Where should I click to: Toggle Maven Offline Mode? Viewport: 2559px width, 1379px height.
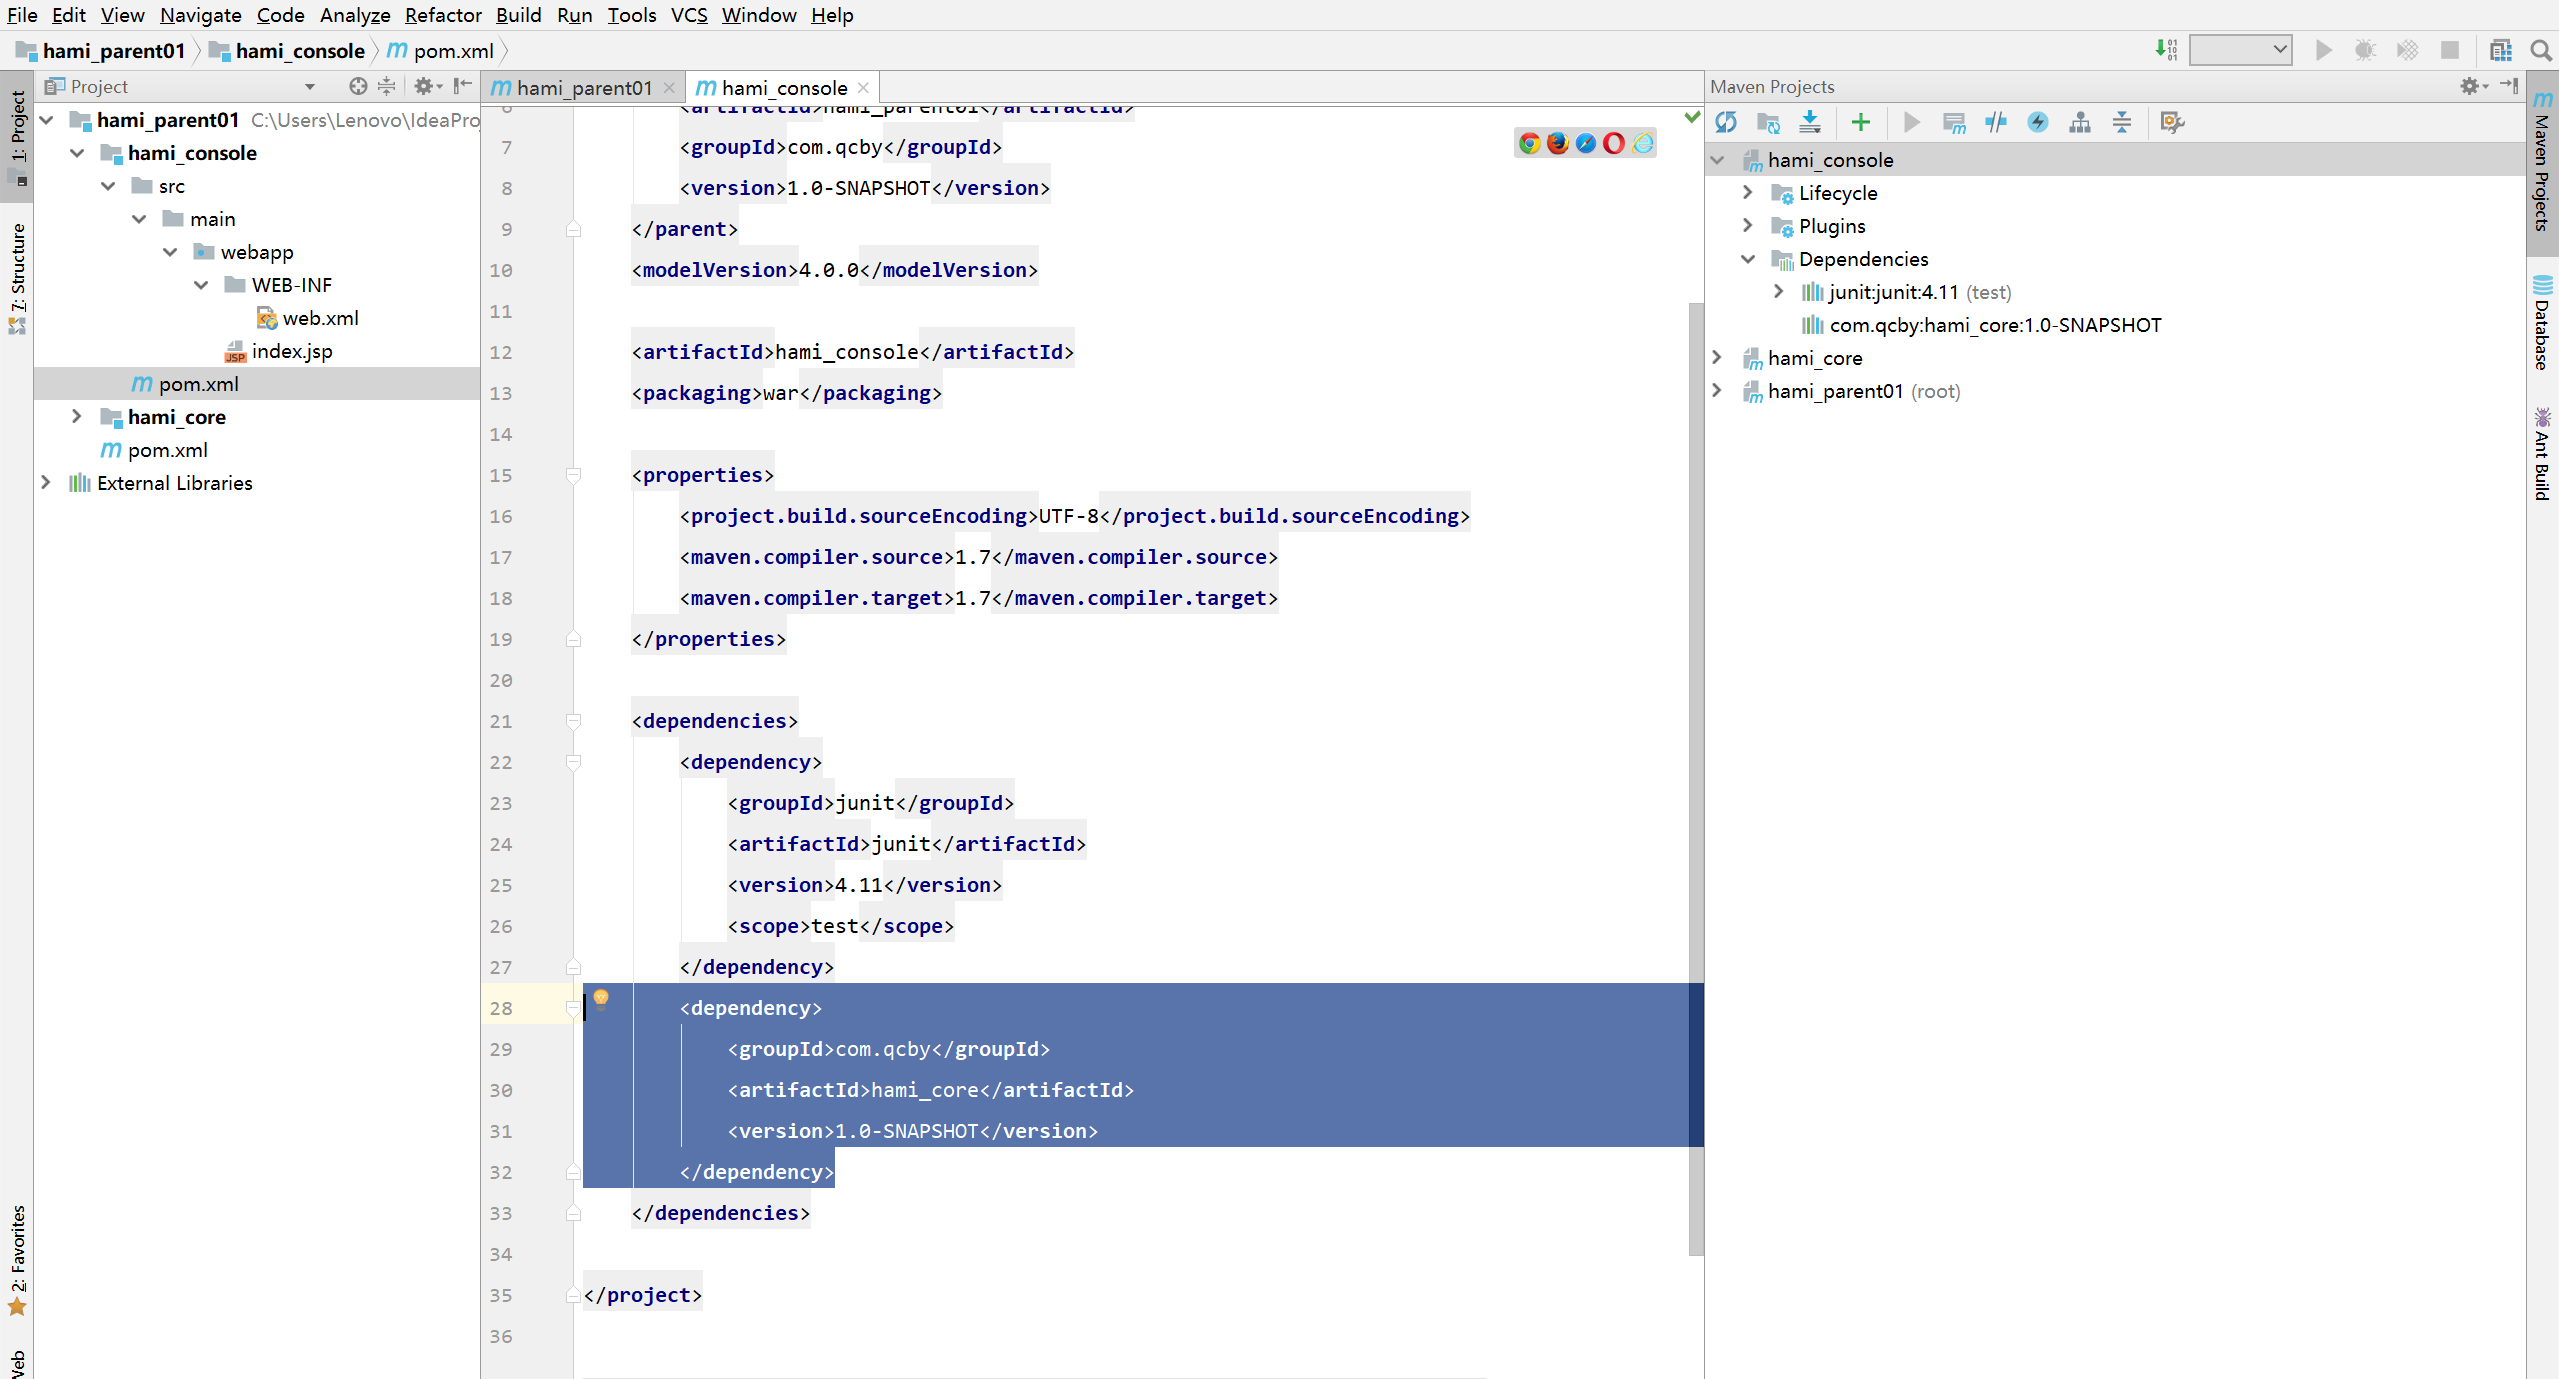tap(1996, 122)
